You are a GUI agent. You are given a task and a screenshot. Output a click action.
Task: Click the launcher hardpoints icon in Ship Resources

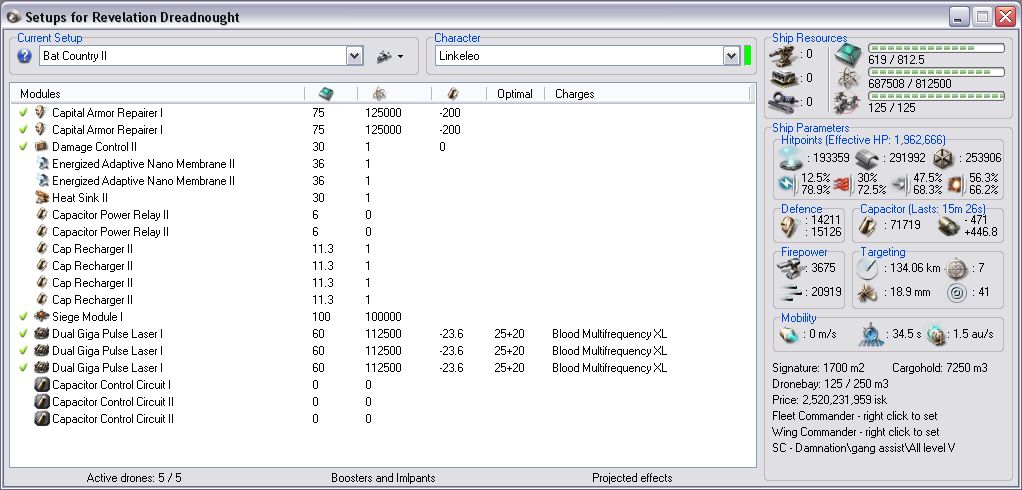782,78
